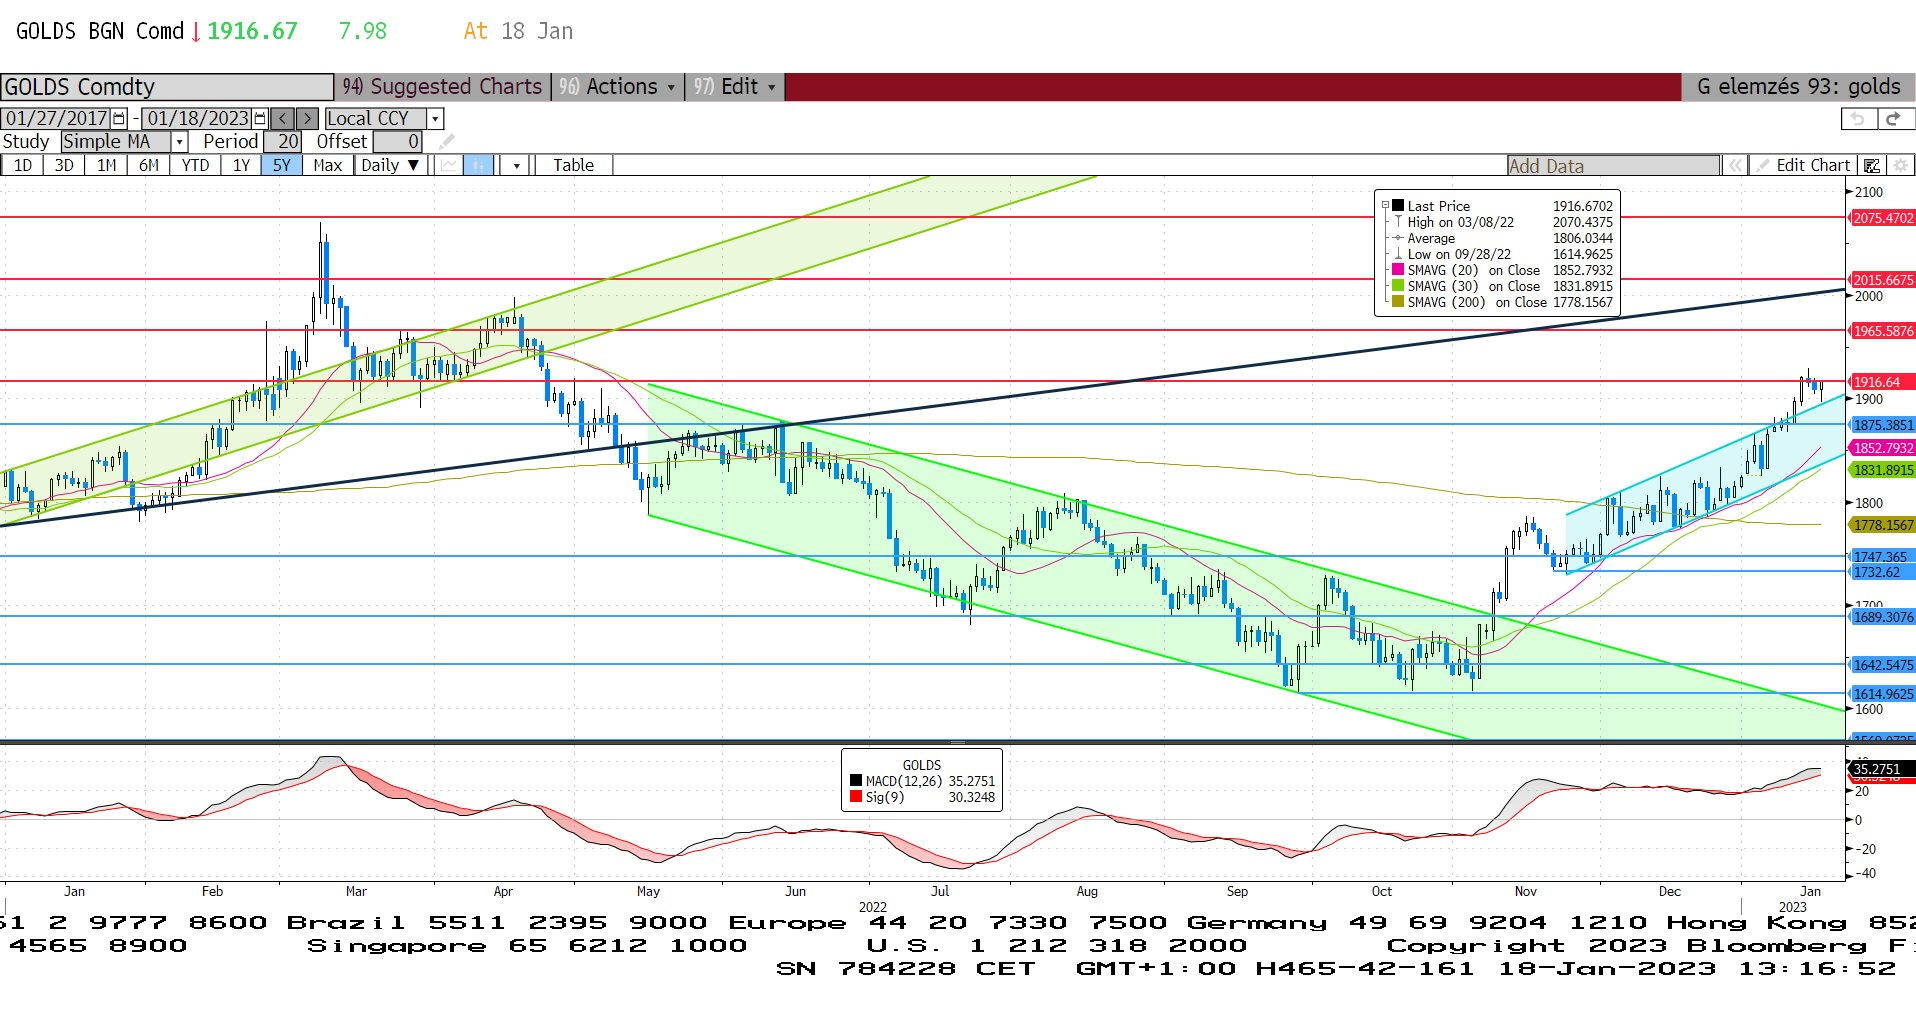Click the GOLDS Comdty security field

[167, 87]
